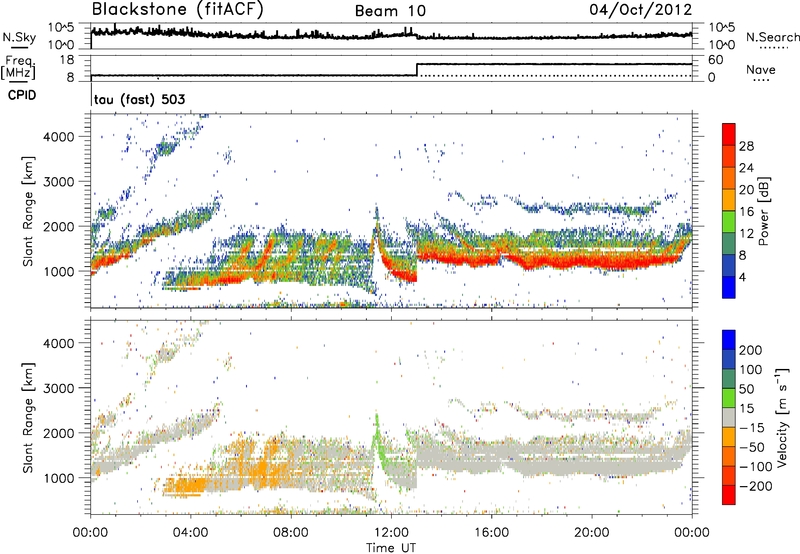Select the 'Nave' legend label
800x554 pixels.
point(760,70)
